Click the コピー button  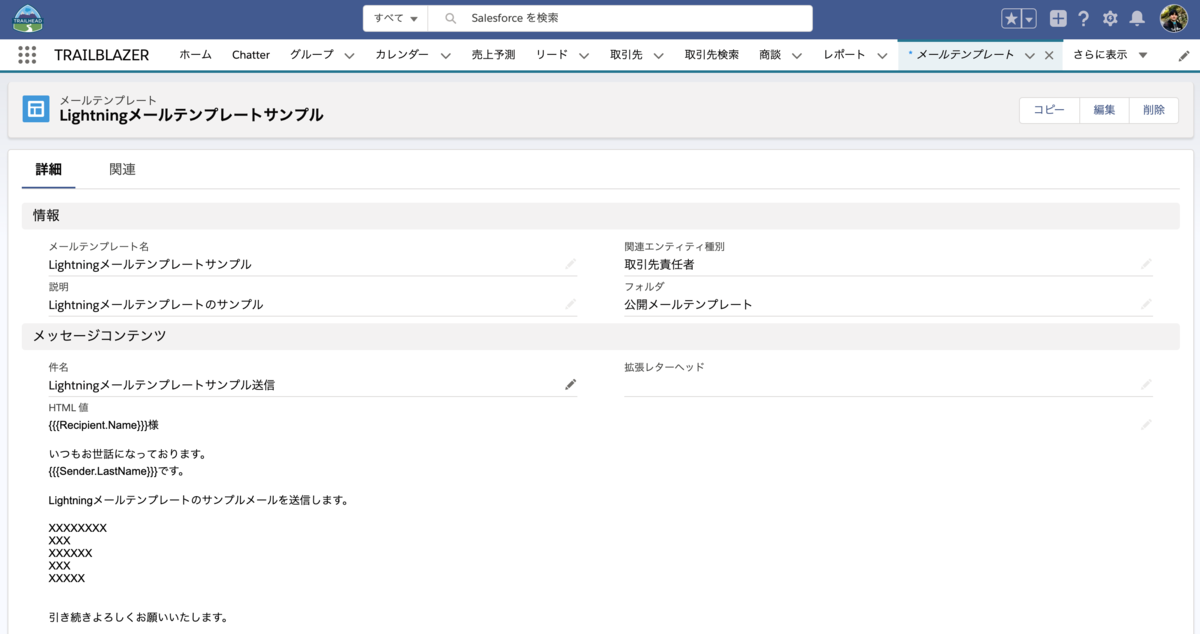1049,110
